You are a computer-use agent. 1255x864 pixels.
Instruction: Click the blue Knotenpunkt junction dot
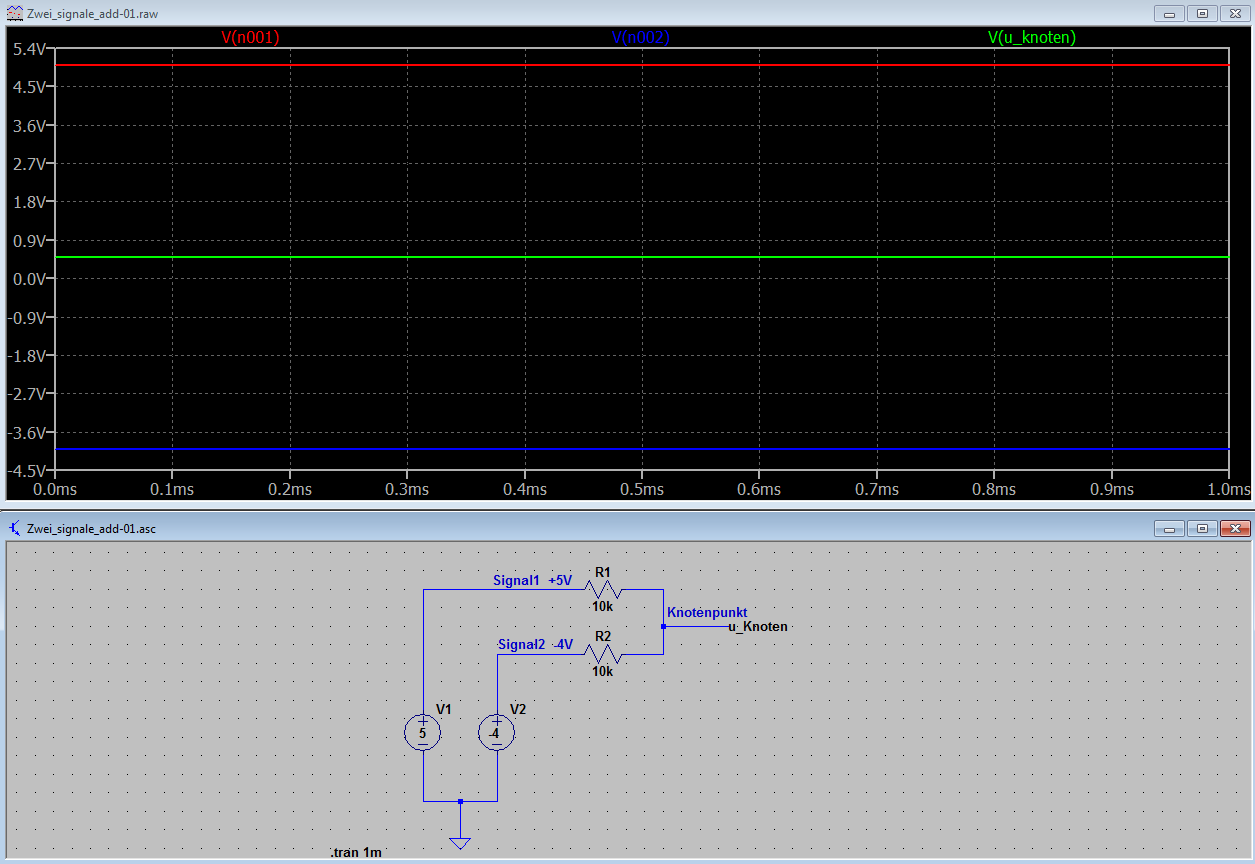pos(663,627)
